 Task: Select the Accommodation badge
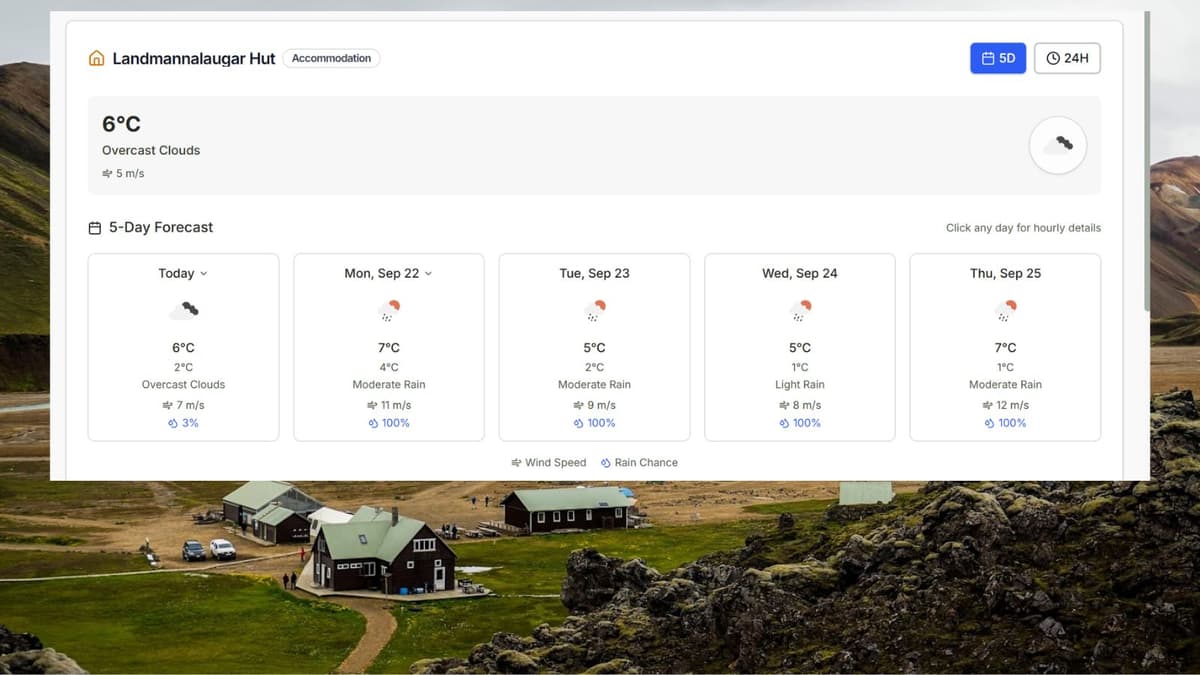click(x=331, y=58)
